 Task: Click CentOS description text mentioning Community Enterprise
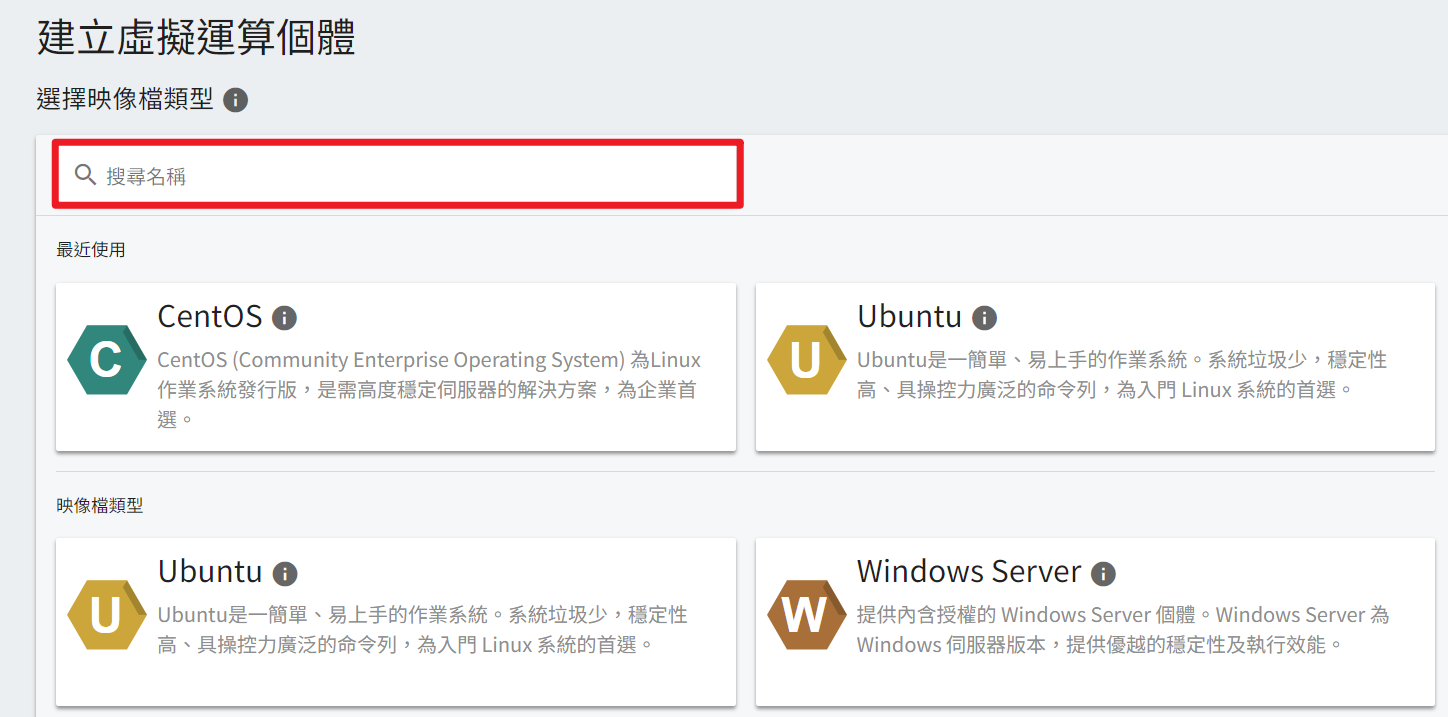(429, 389)
